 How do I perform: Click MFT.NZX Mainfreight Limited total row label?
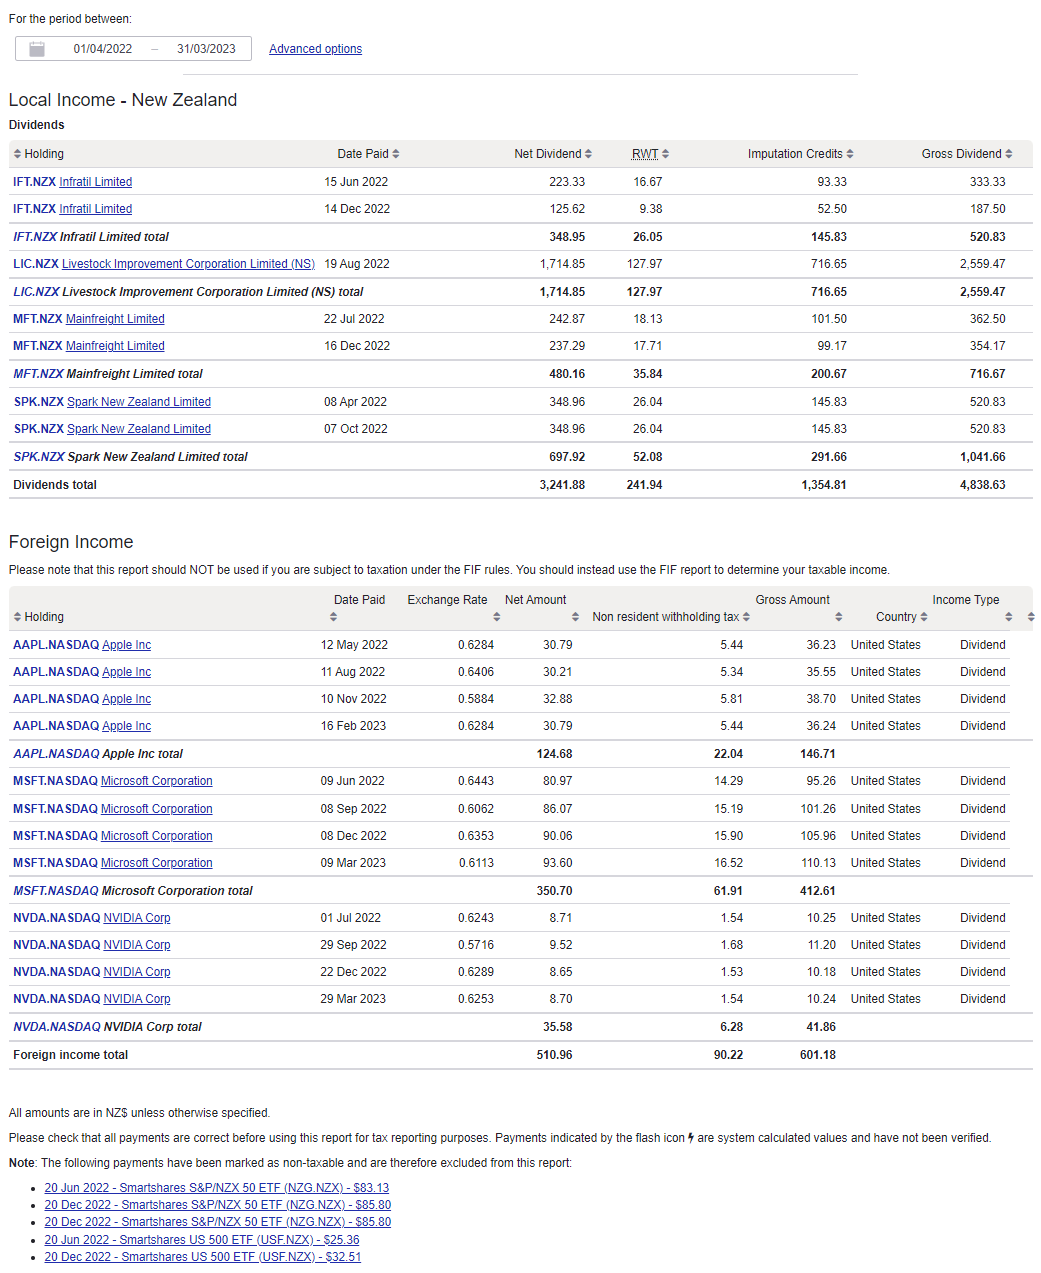click(108, 374)
